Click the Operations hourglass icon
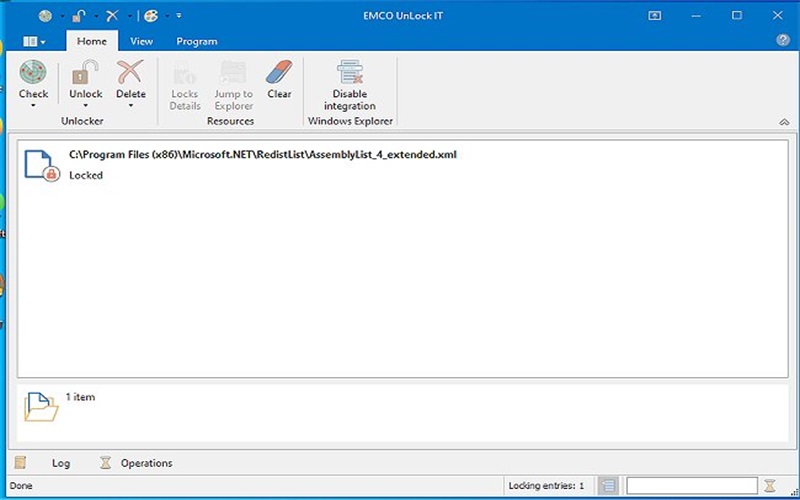 point(106,463)
